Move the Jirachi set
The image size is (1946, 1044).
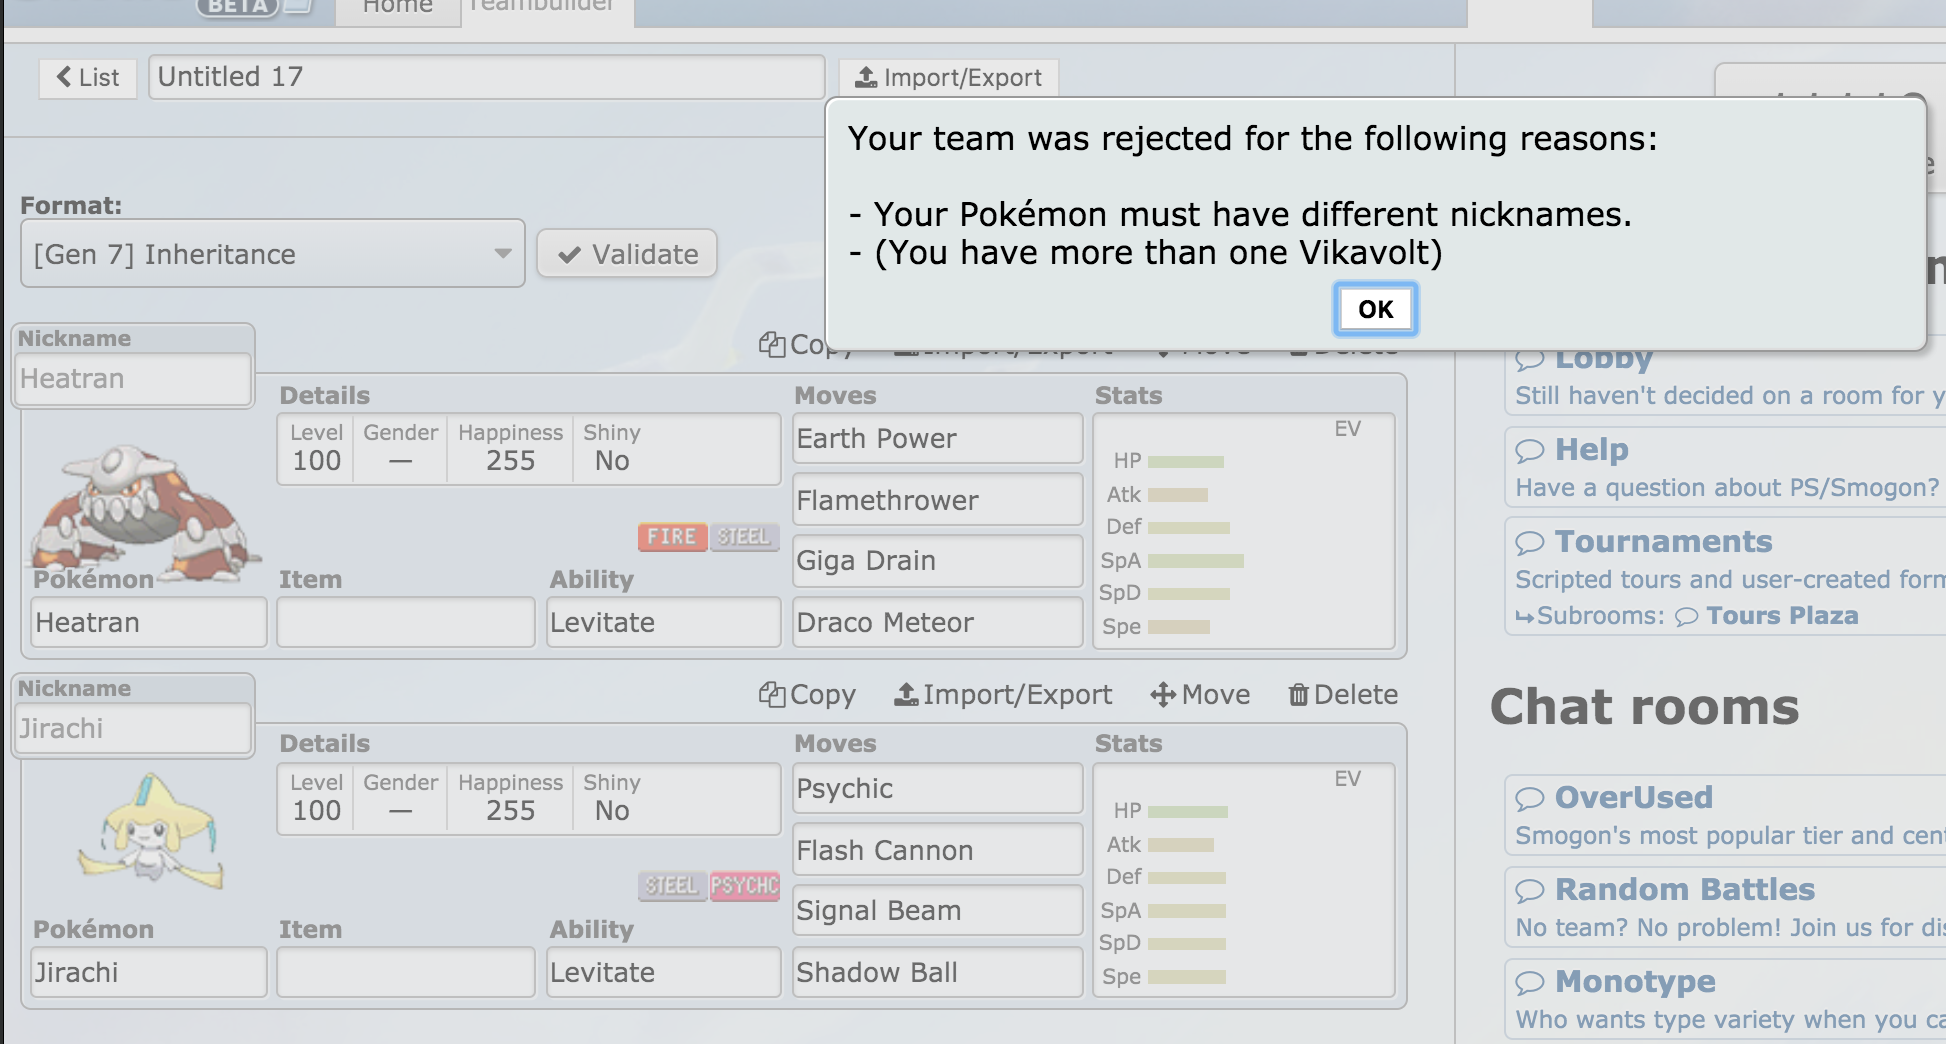coord(1200,694)
